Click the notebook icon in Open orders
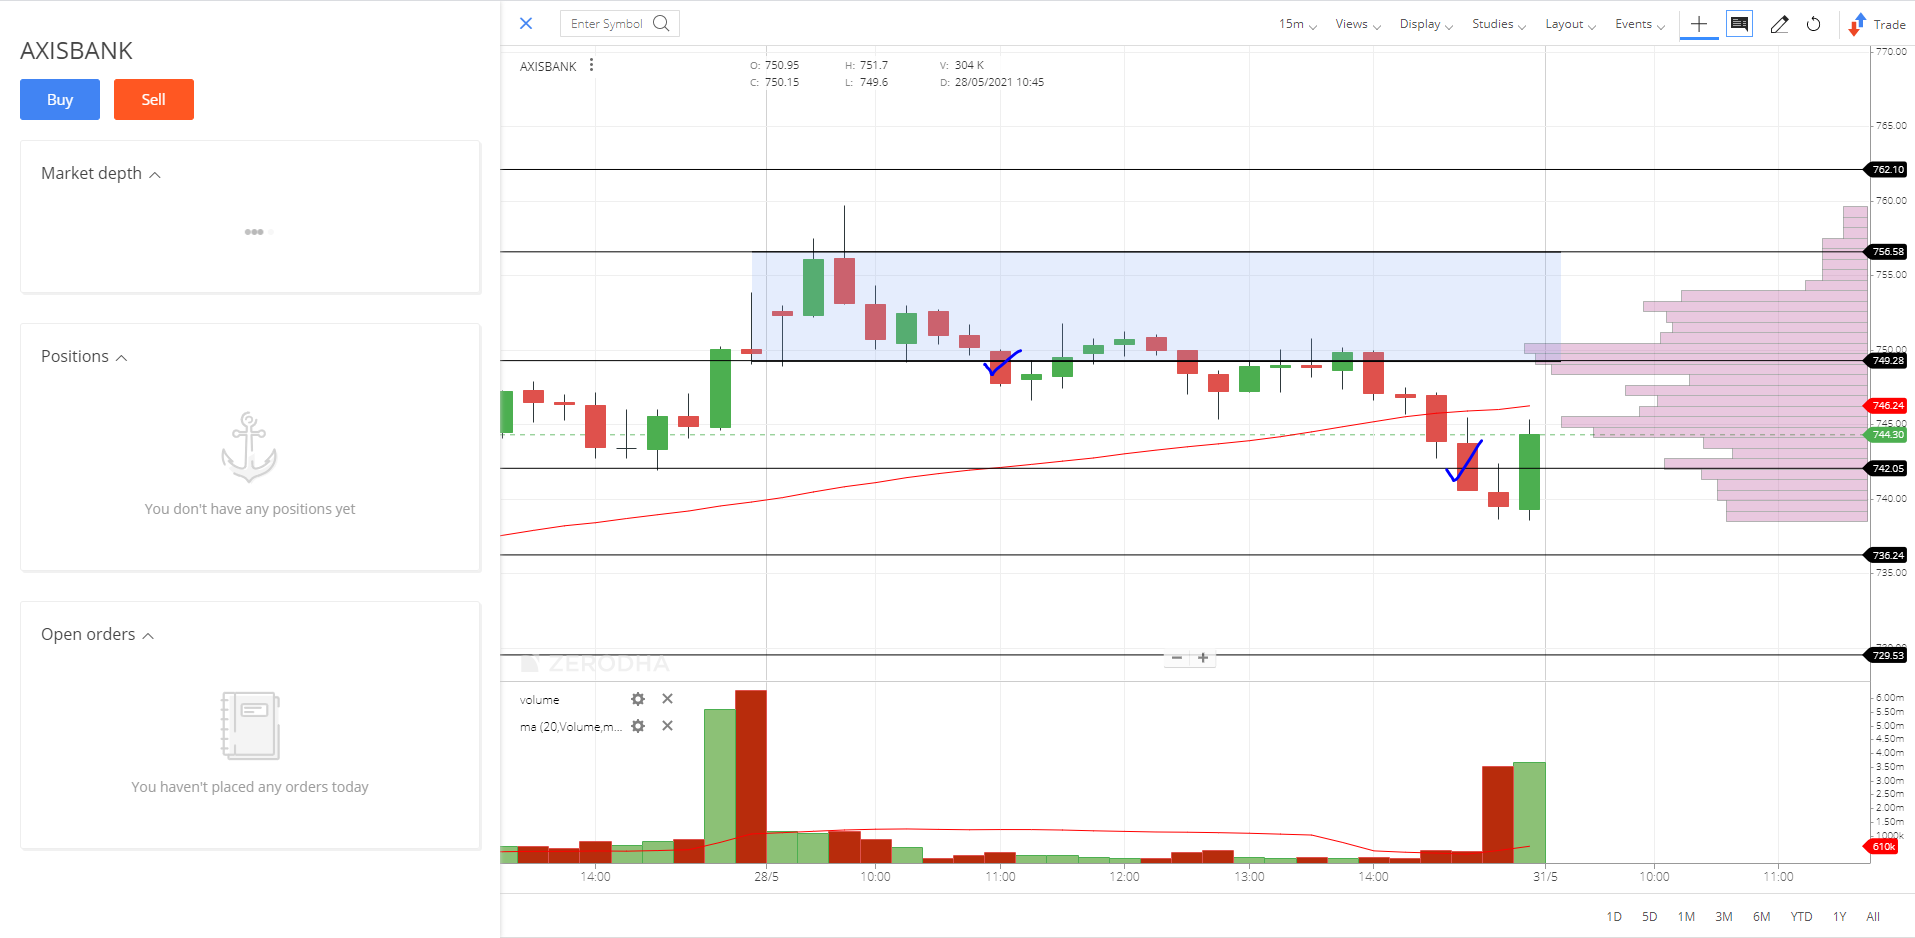Viewport: 1915px width, 938px height. pyautogui.click(x=250, y=725)
